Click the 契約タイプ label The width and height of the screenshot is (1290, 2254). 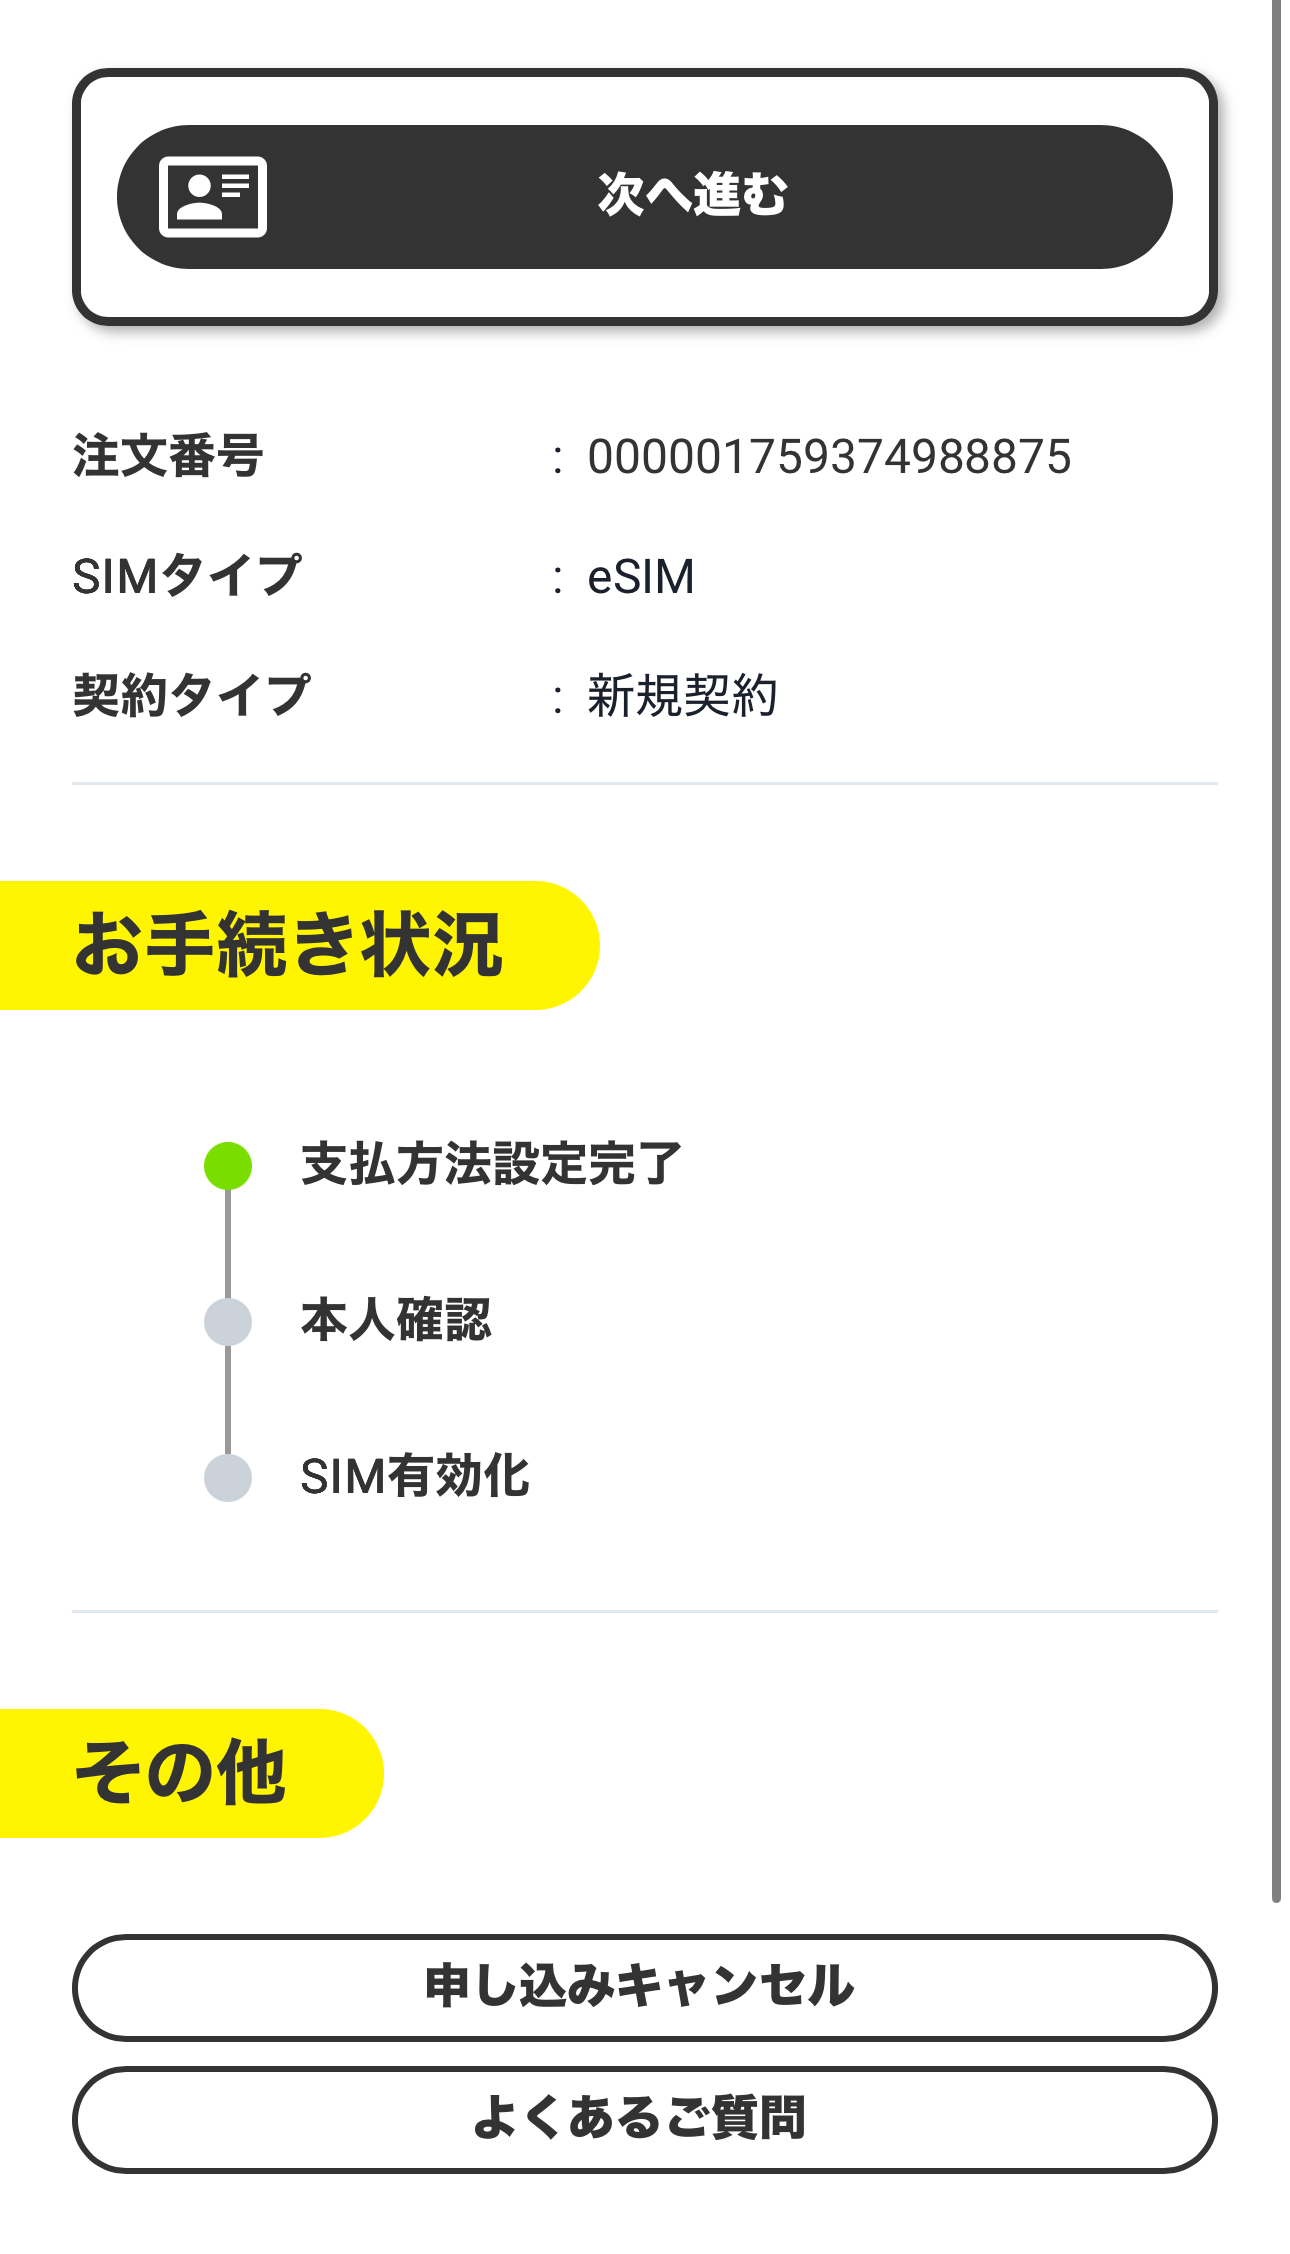[x=191, y=696]
